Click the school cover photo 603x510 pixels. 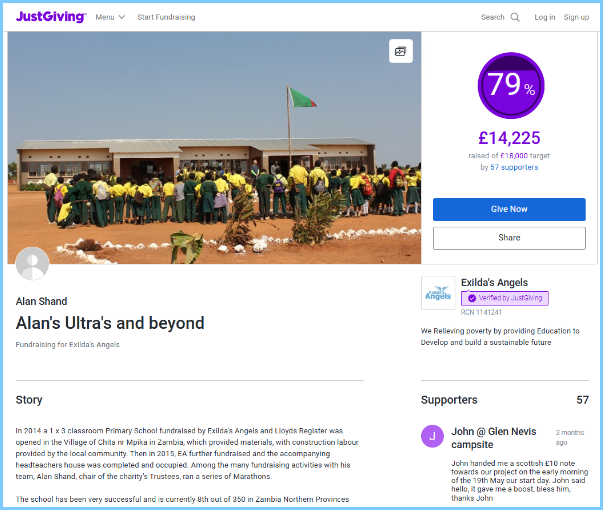pyautogui.click(x=214, y=148)
